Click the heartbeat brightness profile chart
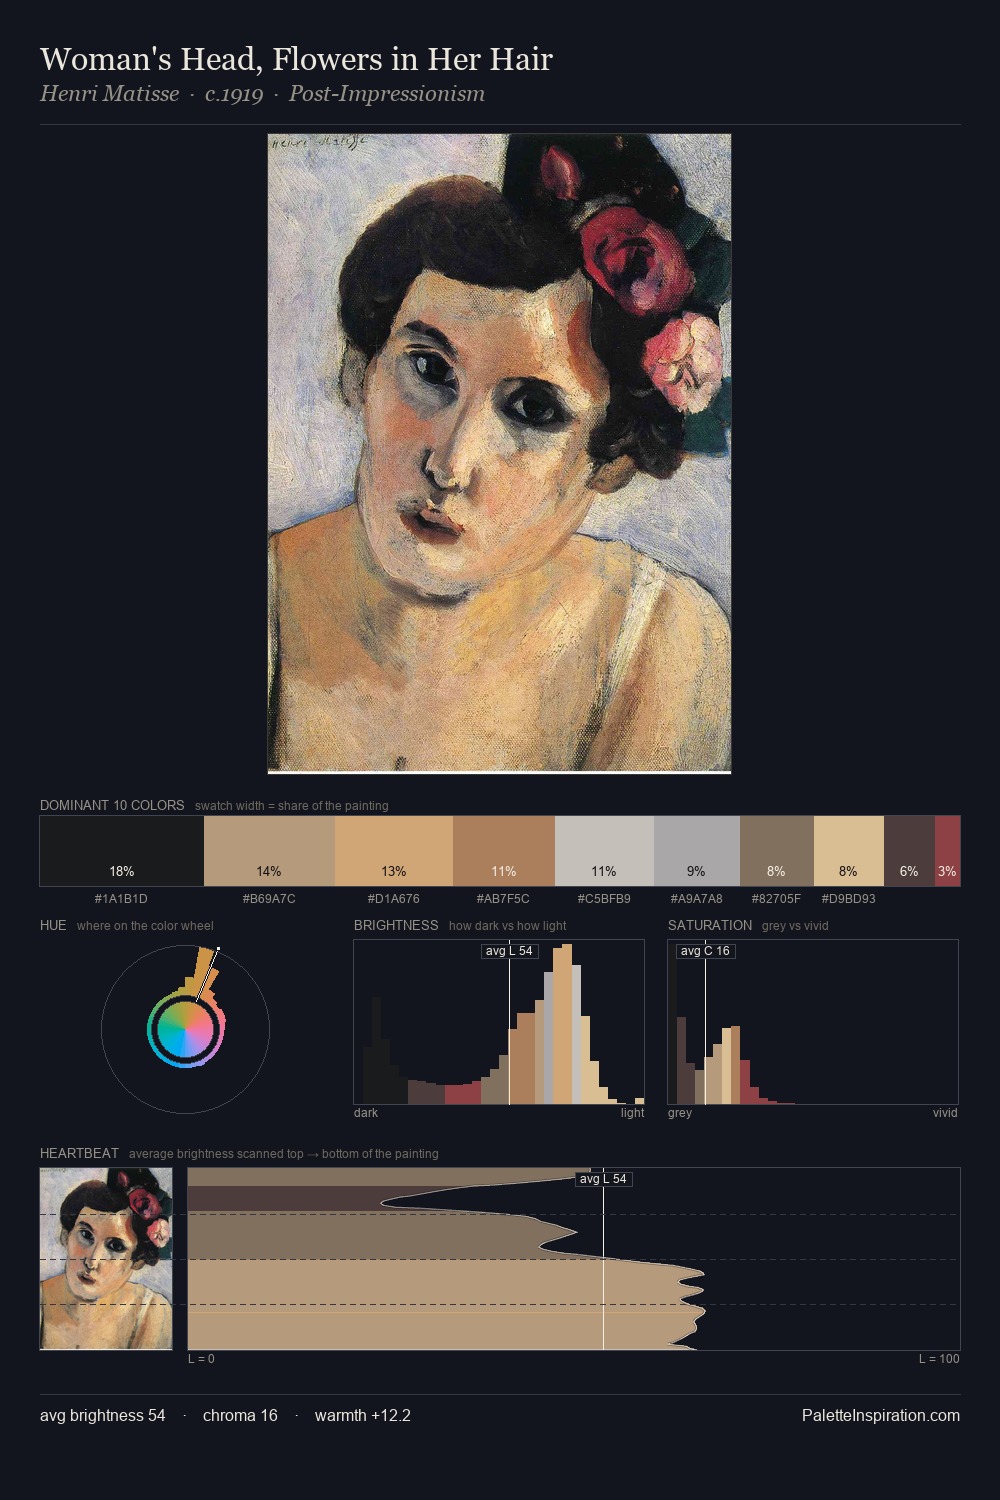Viewport: 1000px width, 1500px height. pos(574,1258)
